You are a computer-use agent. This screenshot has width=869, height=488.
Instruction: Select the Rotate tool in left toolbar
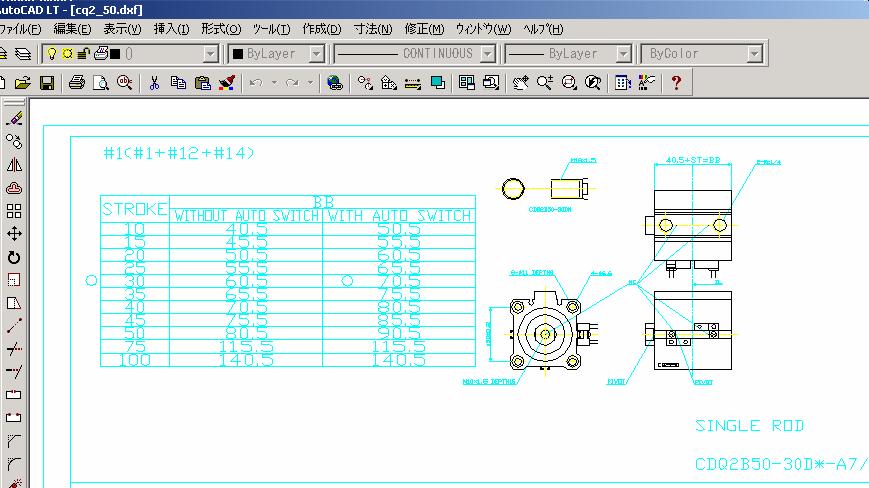14,257
